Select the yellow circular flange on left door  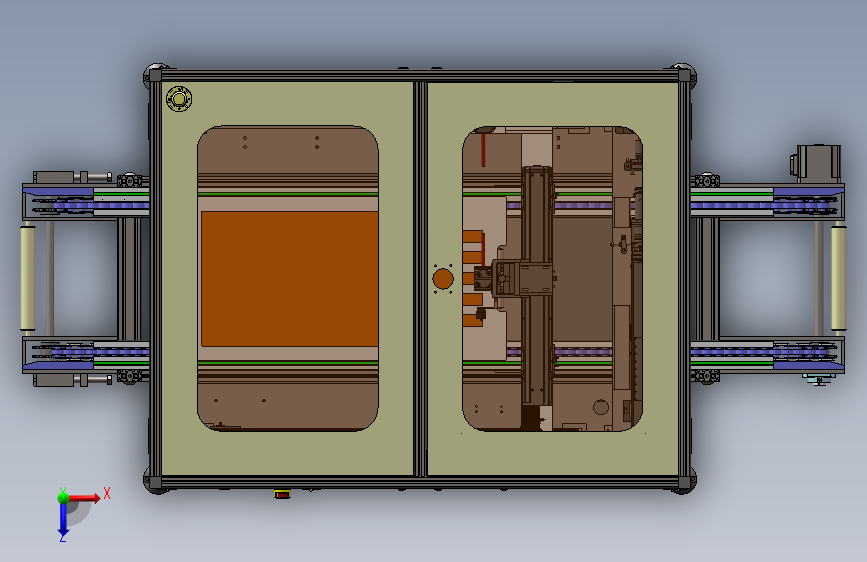click(x=179, y=99)
